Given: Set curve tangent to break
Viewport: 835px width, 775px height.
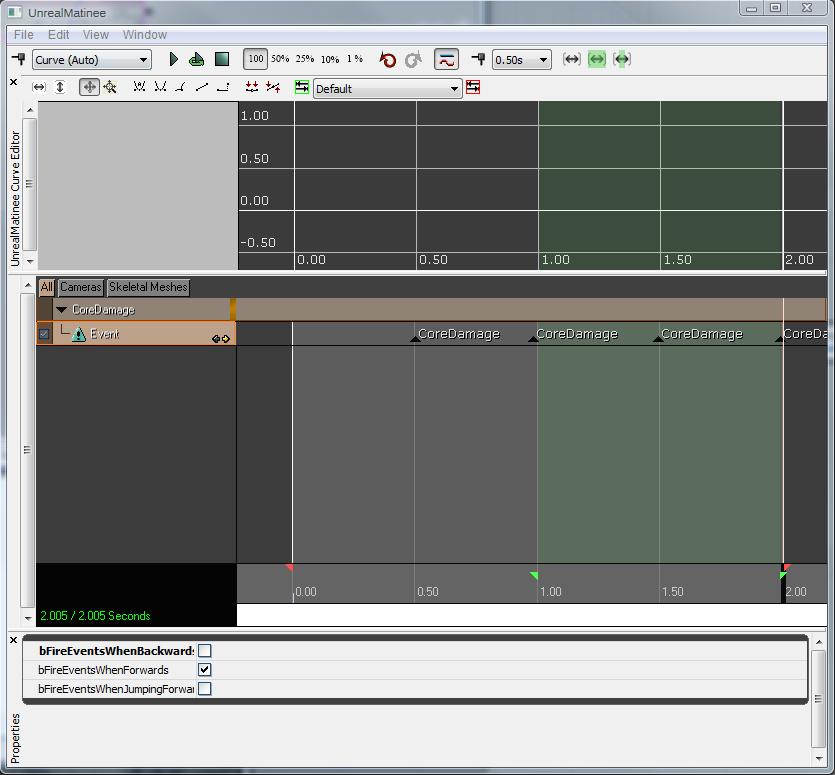Looking at the screenshot, I should (x=181, y=87).
